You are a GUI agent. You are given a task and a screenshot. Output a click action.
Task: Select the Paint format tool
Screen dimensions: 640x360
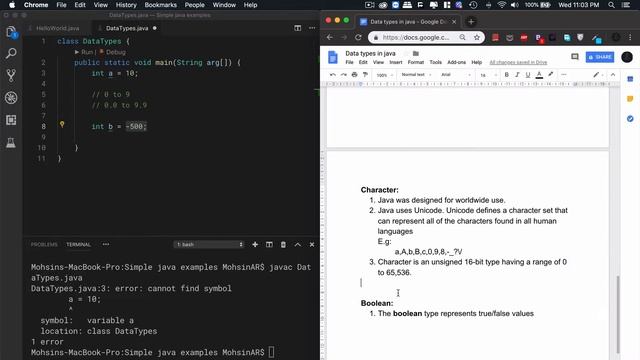[x=365, y=75]
